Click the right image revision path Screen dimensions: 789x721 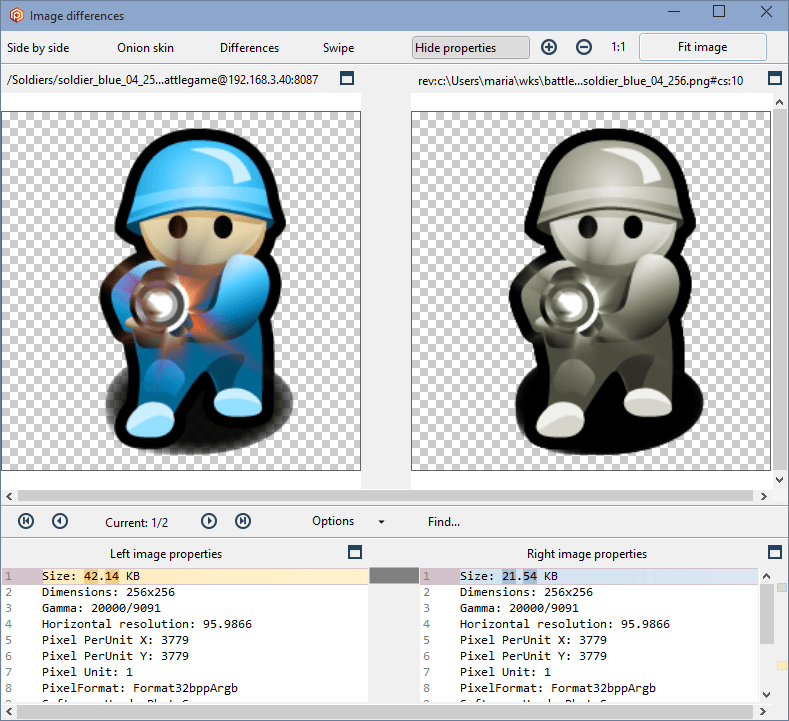tap(580, 81)
